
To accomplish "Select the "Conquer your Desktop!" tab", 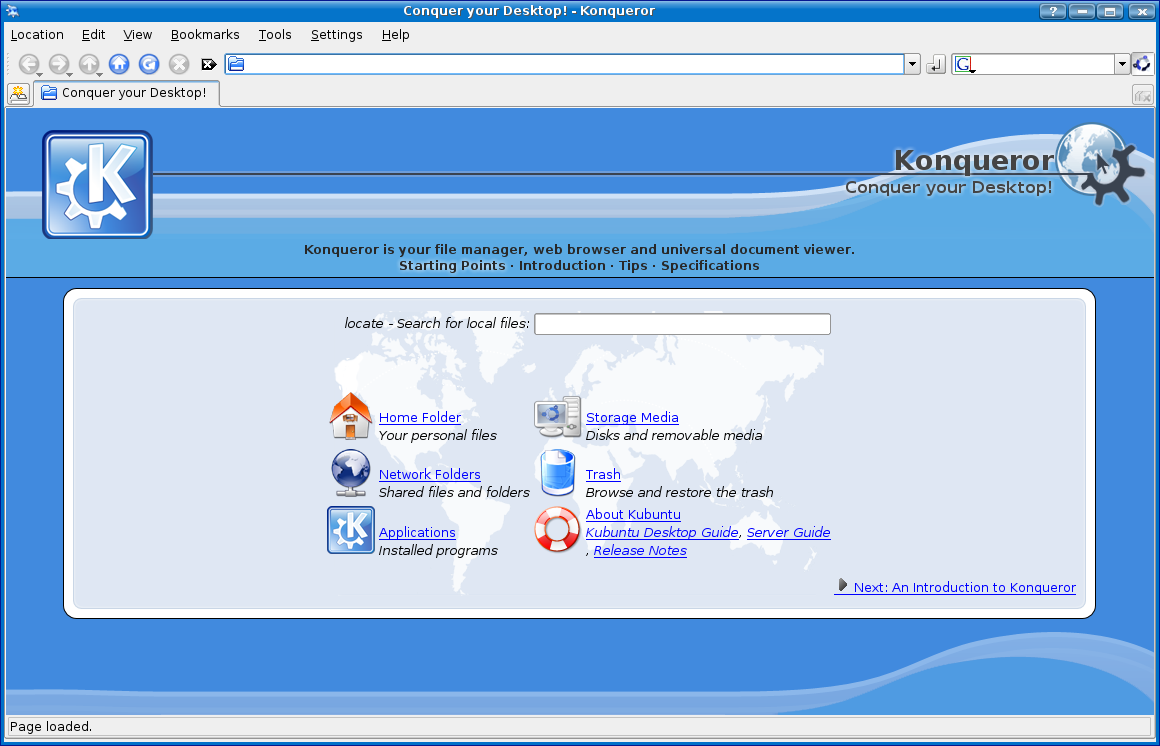I will pos(126,93).
